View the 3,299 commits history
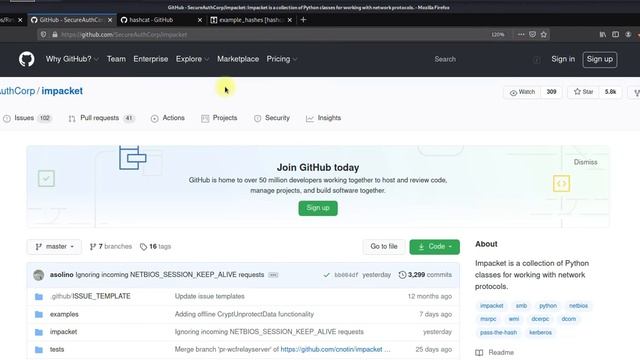This screenshot has height=360, width=640. [425, 275]
